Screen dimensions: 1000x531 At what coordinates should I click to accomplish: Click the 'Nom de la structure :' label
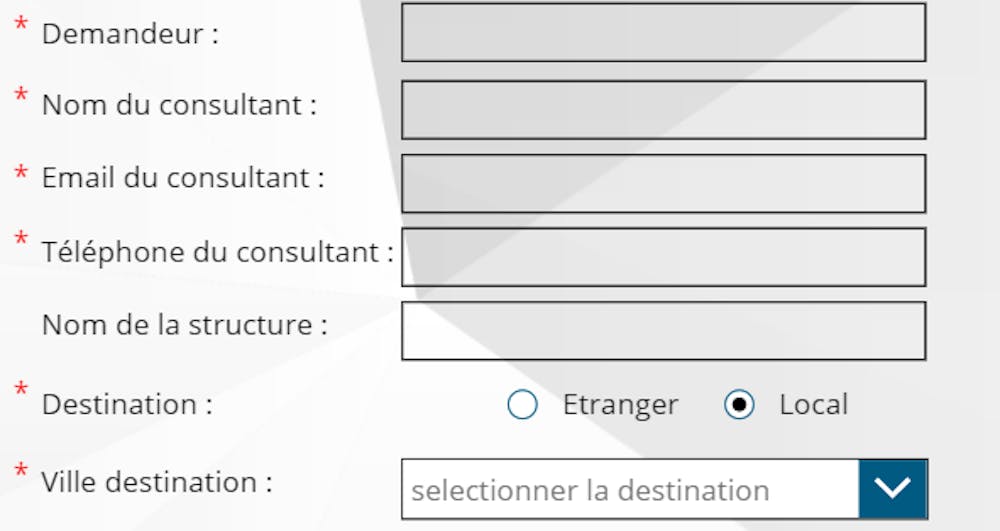185,325
